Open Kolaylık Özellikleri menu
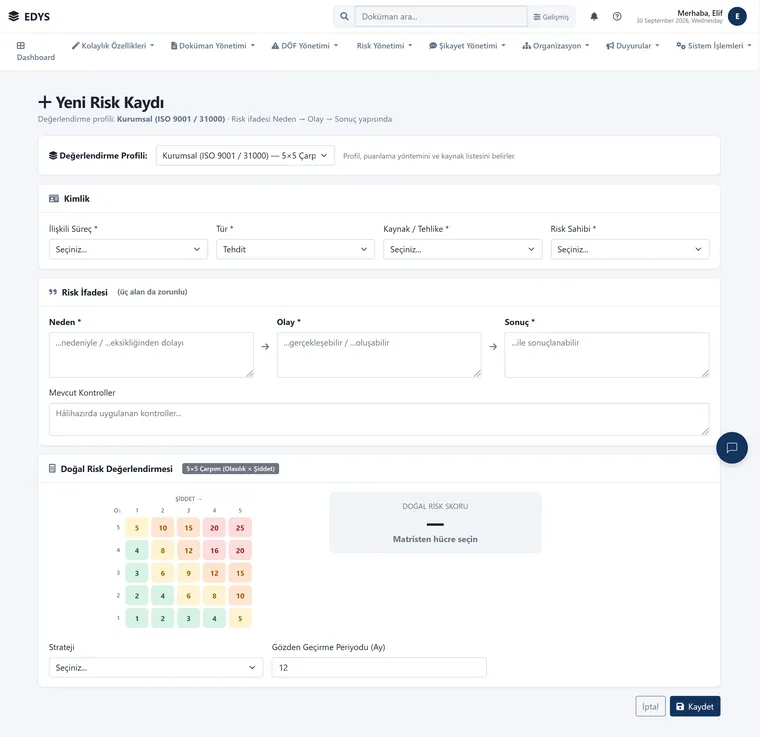Image resolution: width=760 pixels, height=737 pixels. 113,46
